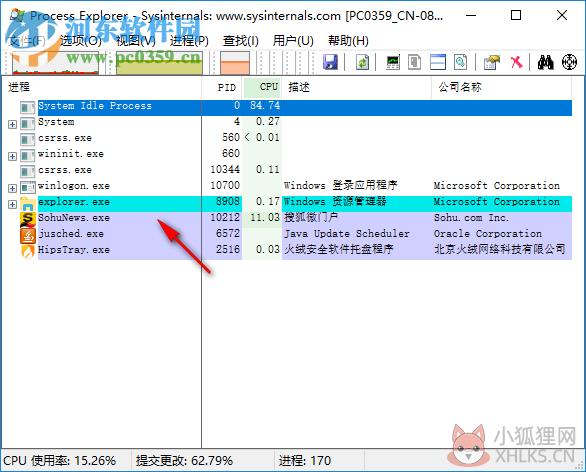Click the physical memory mini graph
Viewport: 586px width, 472px height.
coord(235,62)
